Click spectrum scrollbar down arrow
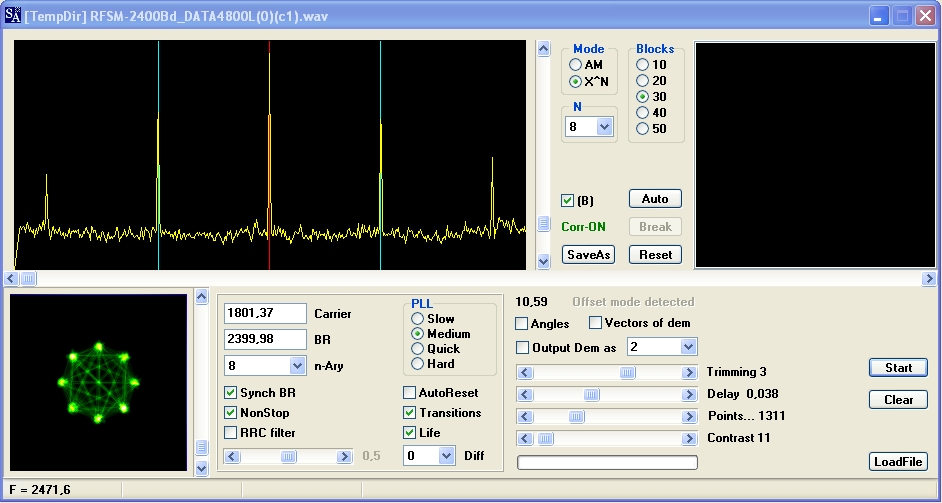Screen dimensions: 942x503 click(x=544, y=261)
